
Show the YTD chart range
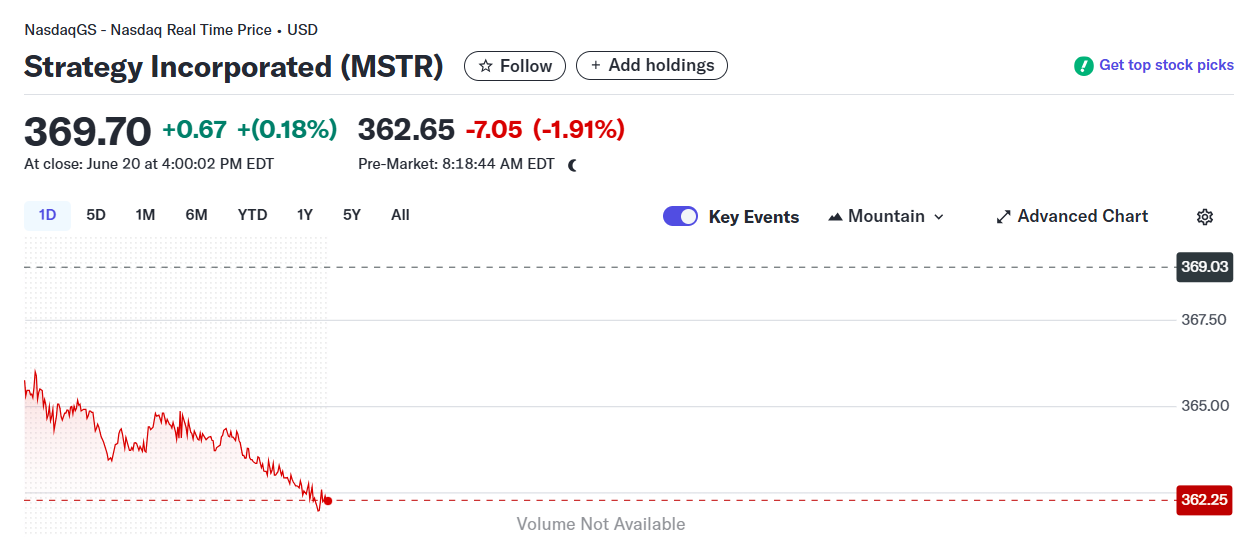pos(252,215)
